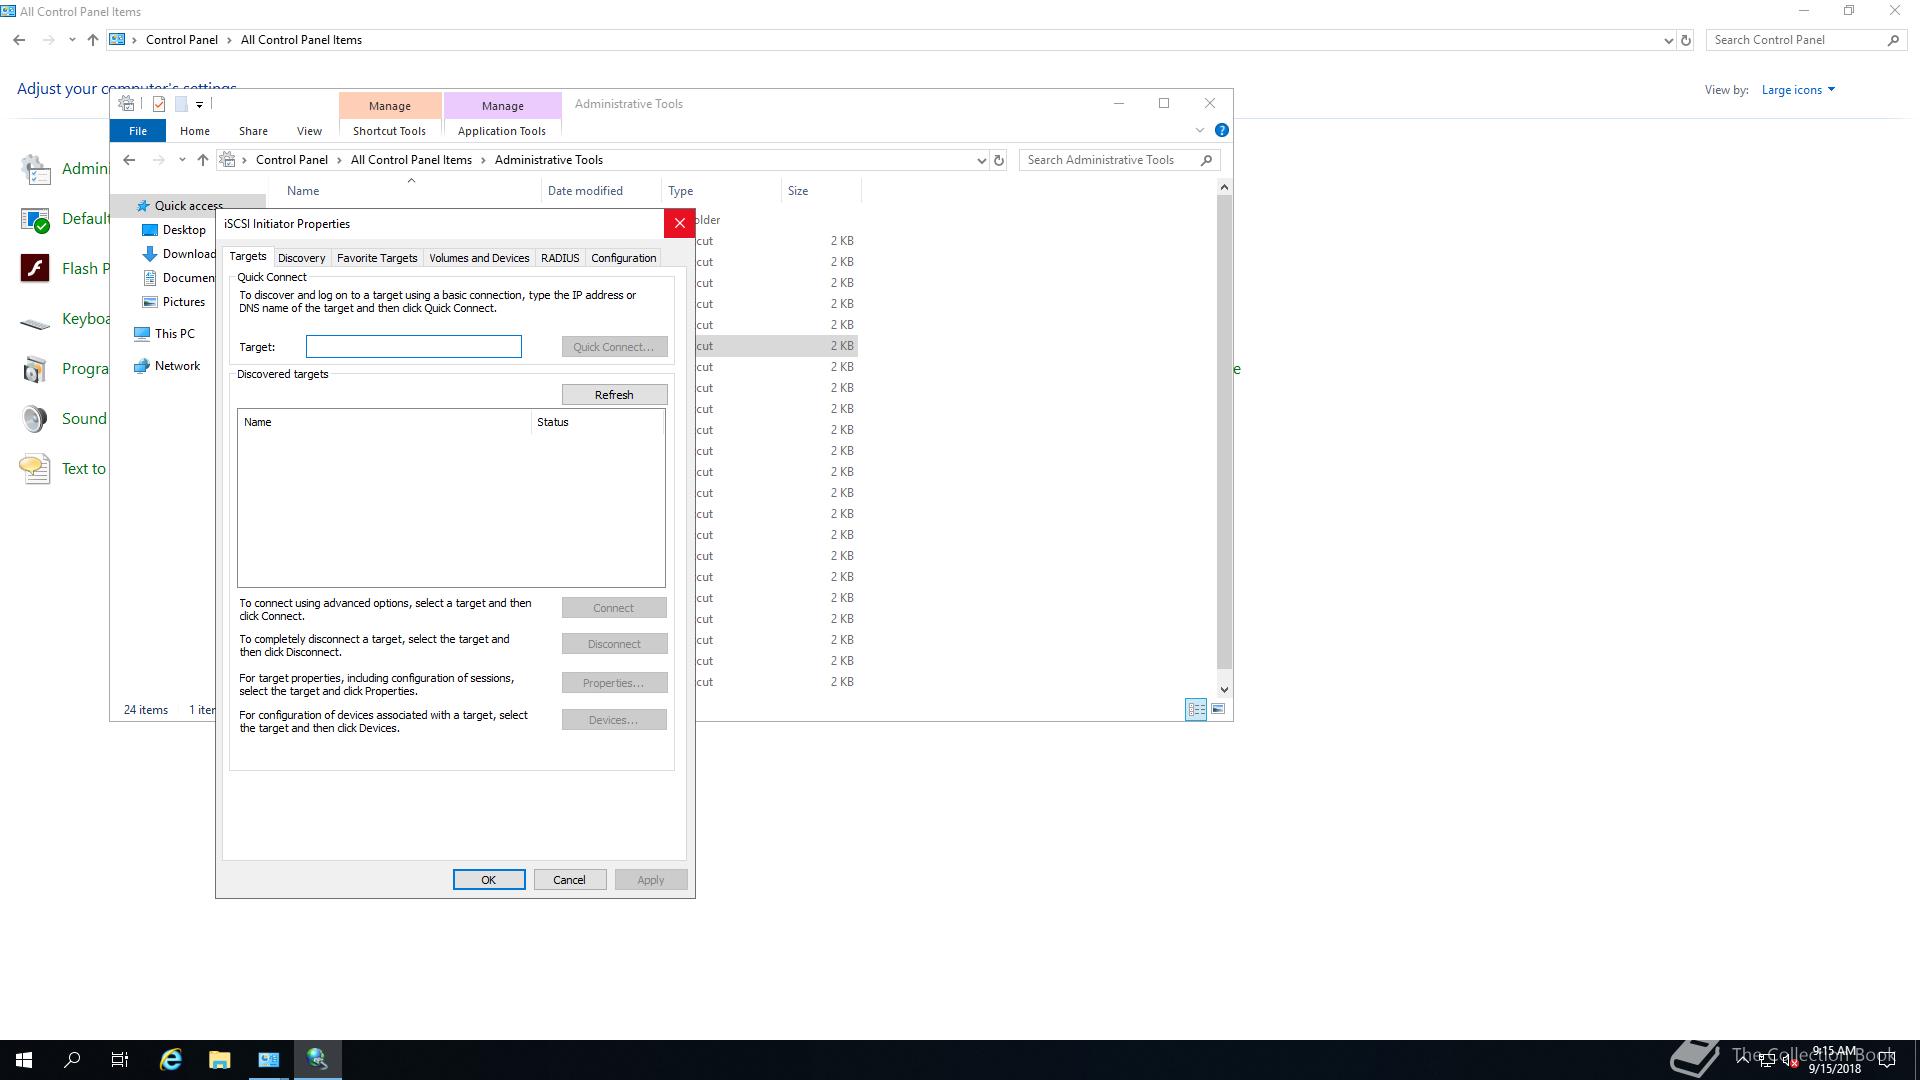Image resolution: width=1920 pixels, height=1080 pixels.
Task: Select the Application Tools ribbon tab
Action: (502, 131)
